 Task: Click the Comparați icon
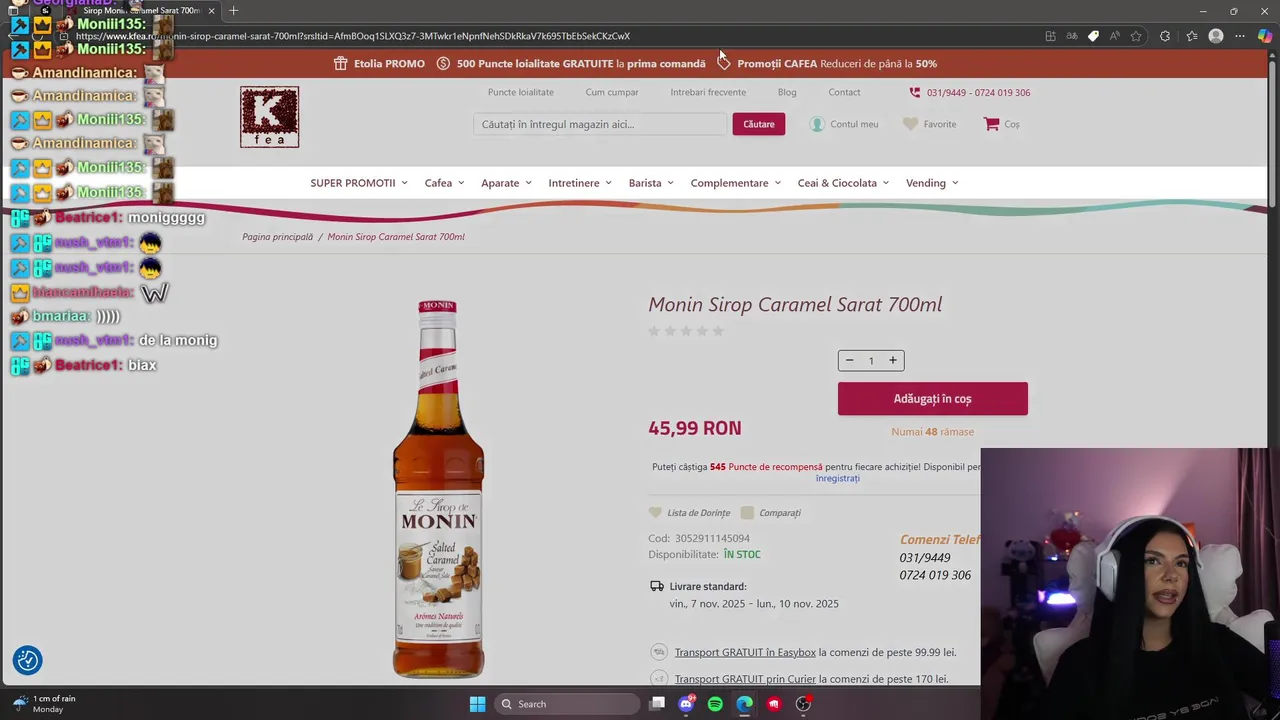coord(747,513)
